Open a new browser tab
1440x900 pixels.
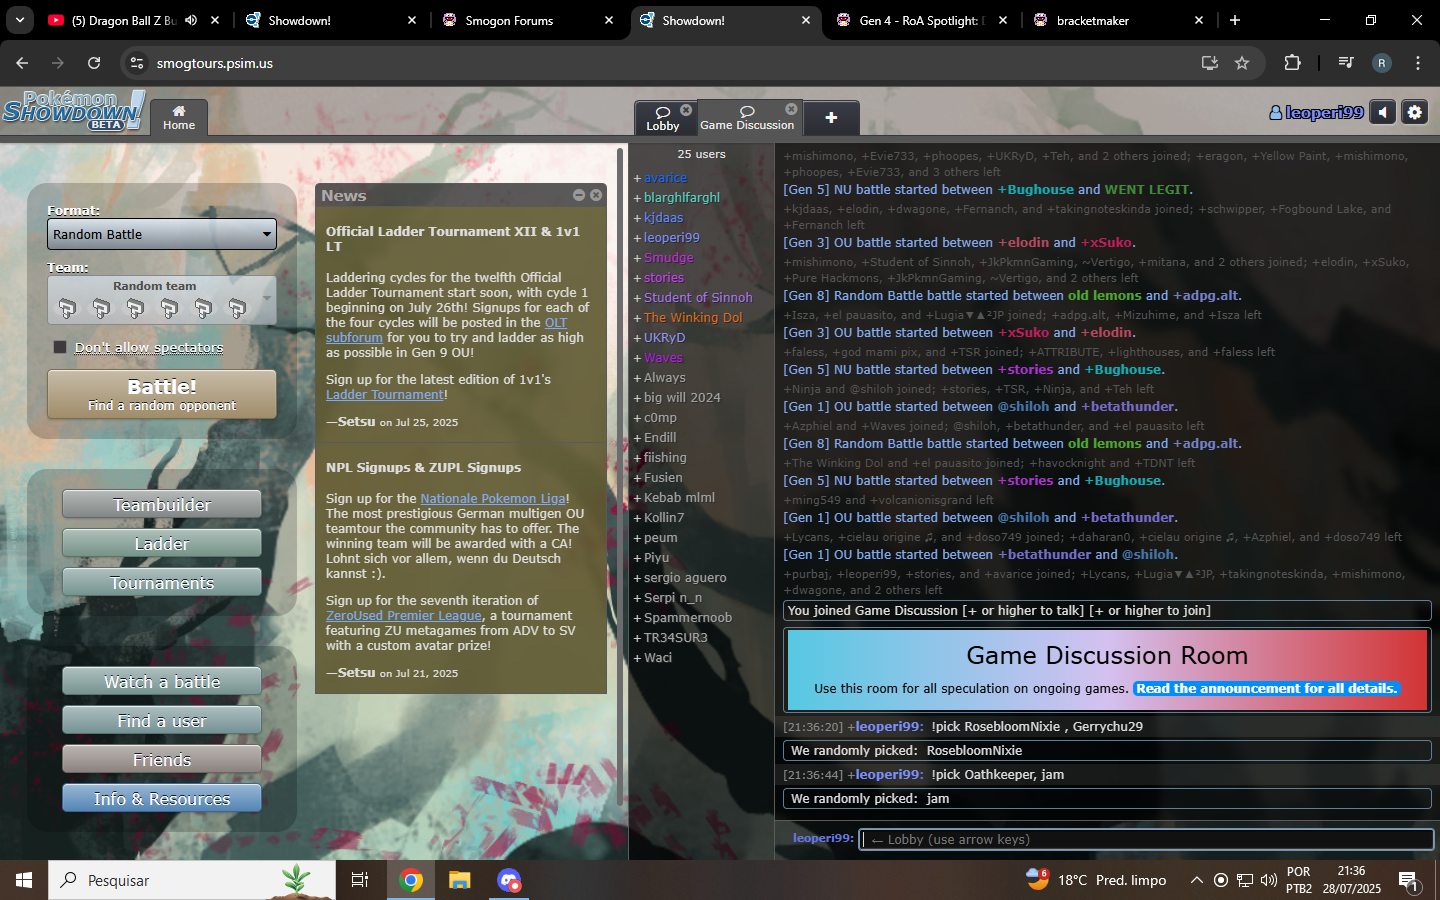tap(1235, 20)
